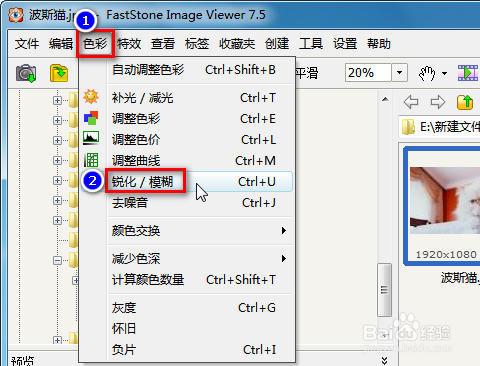Click the RGB squares icon for 调整色彩
Screen dimensions: 480x366
tap(91, 118)
